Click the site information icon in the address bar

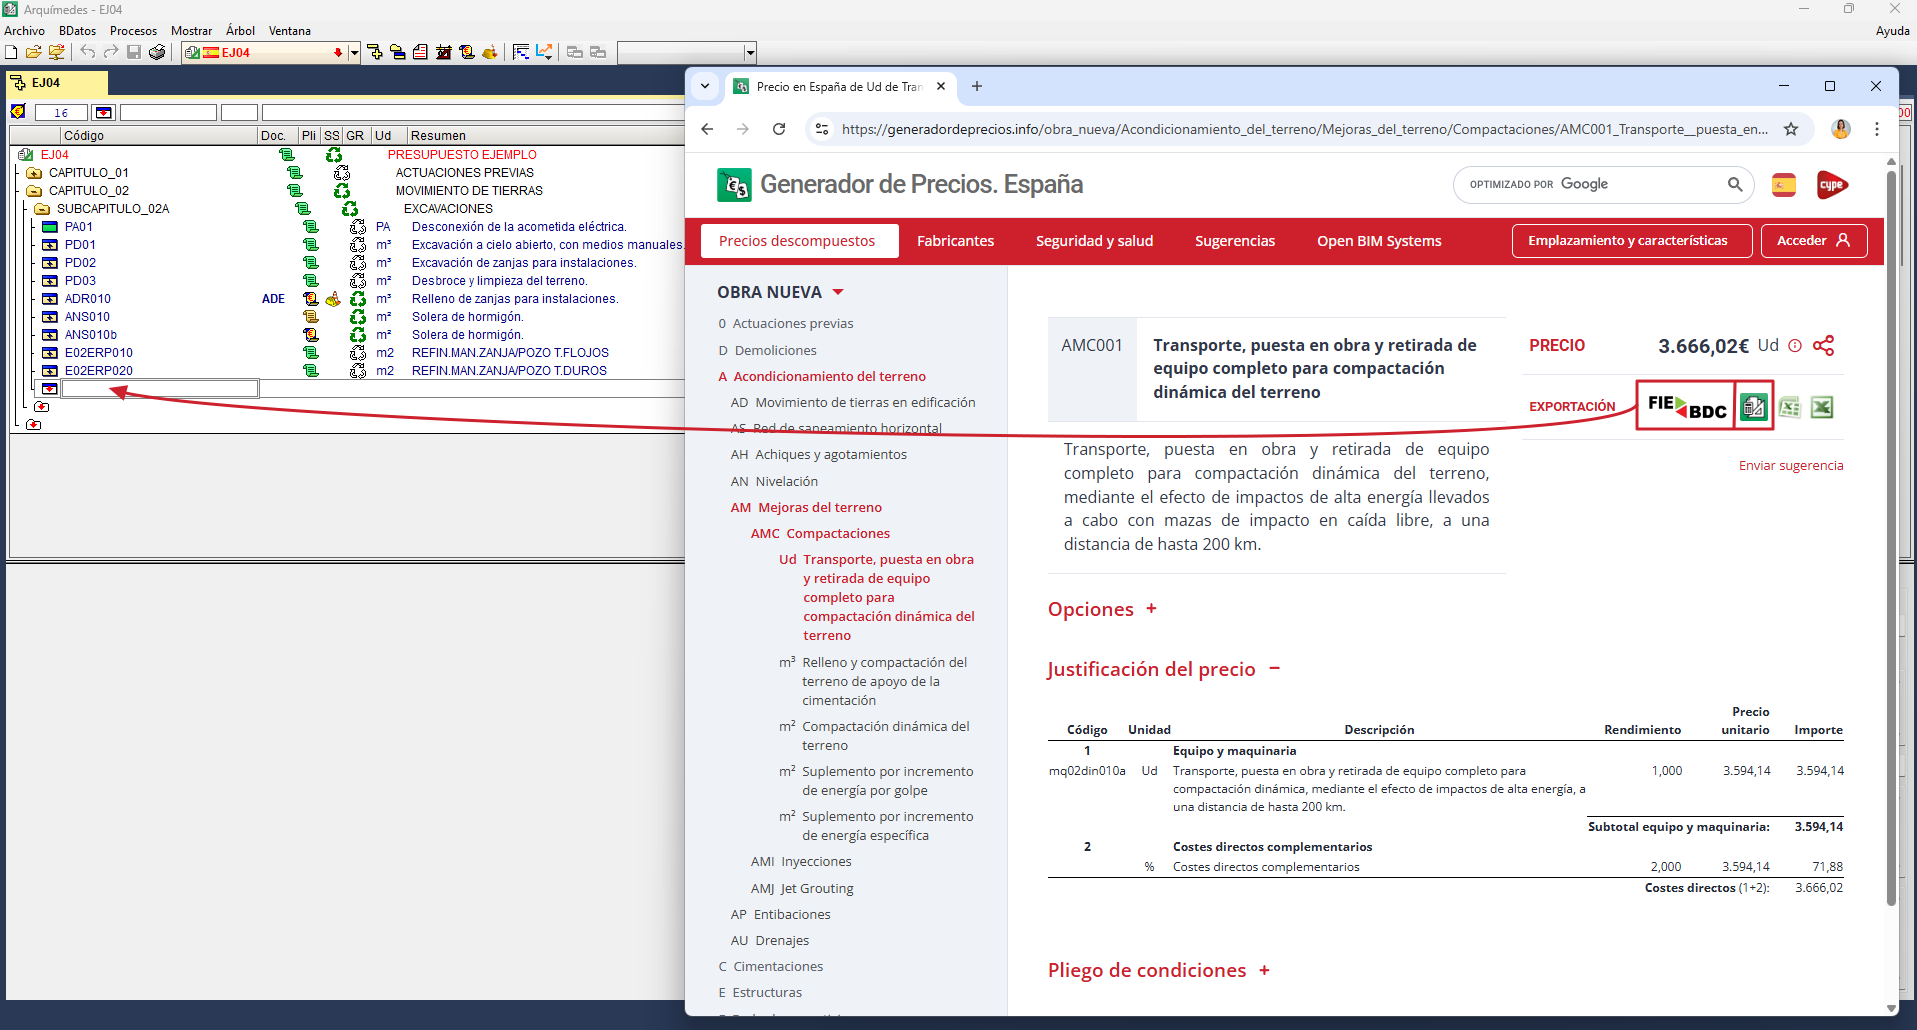coord(822,129)
